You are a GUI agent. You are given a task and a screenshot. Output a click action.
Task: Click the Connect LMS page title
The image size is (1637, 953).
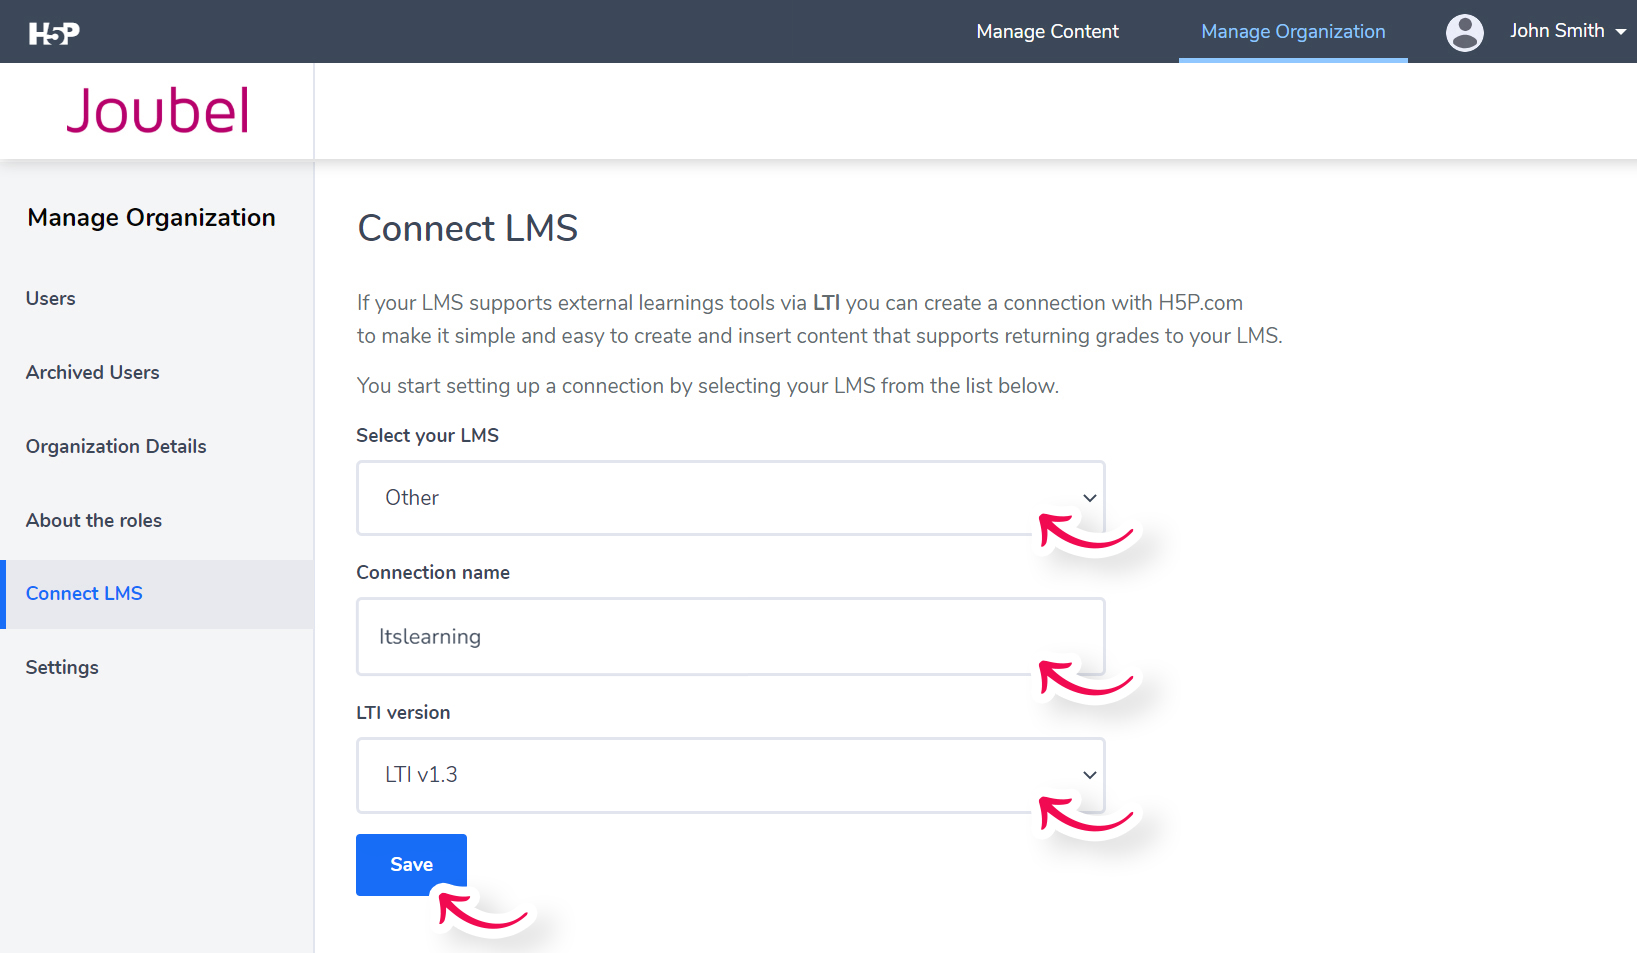(x=467, y=228)
